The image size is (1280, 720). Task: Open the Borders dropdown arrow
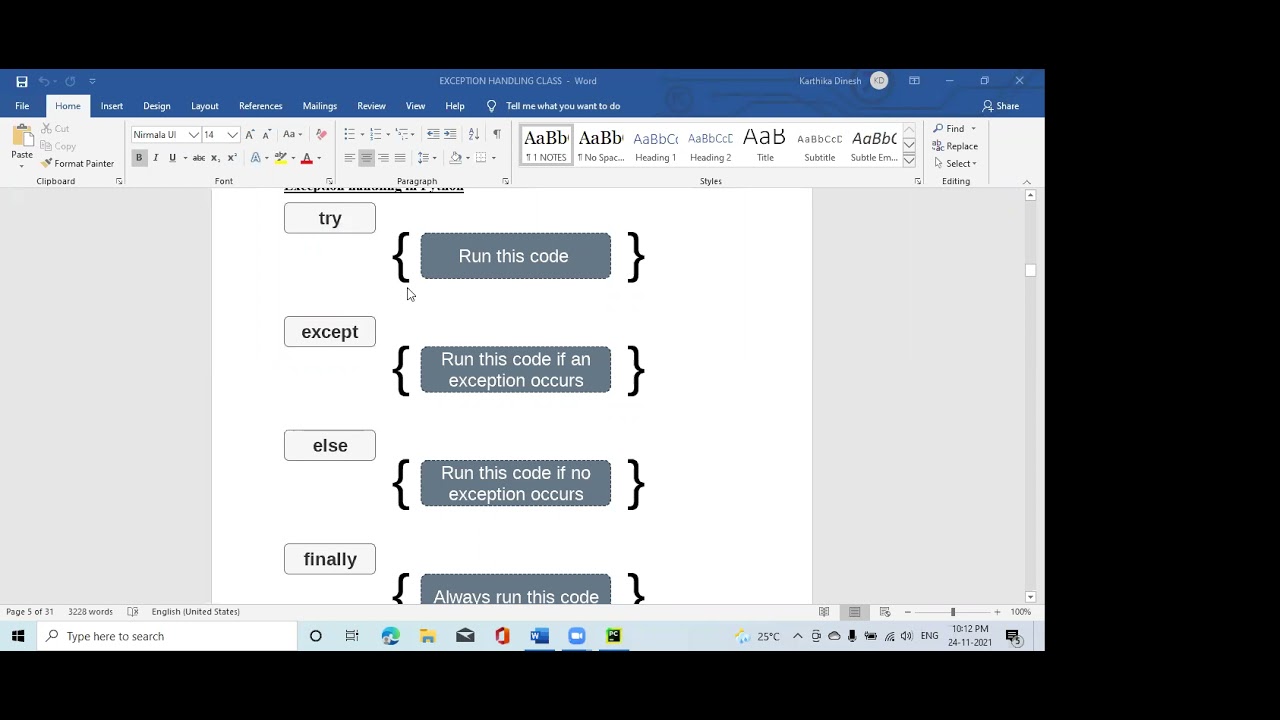(493, 158)
